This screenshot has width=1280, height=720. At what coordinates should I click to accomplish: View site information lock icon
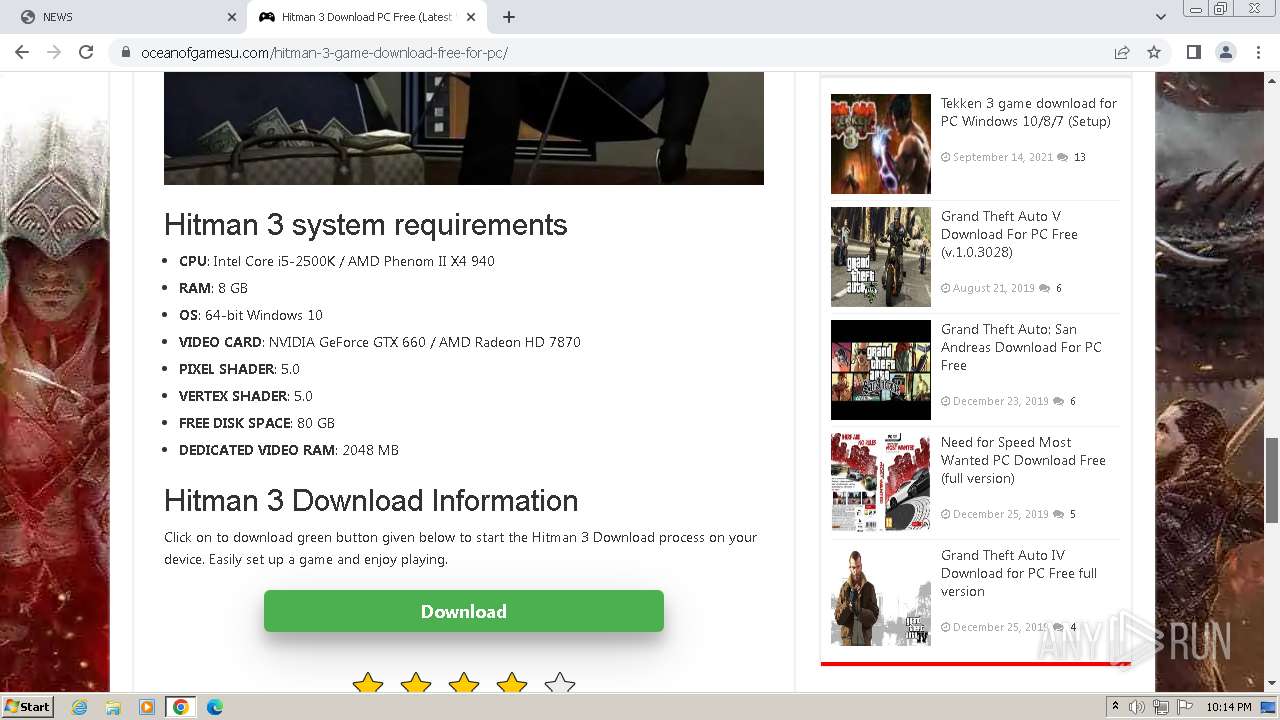click(x=126, y=52)
